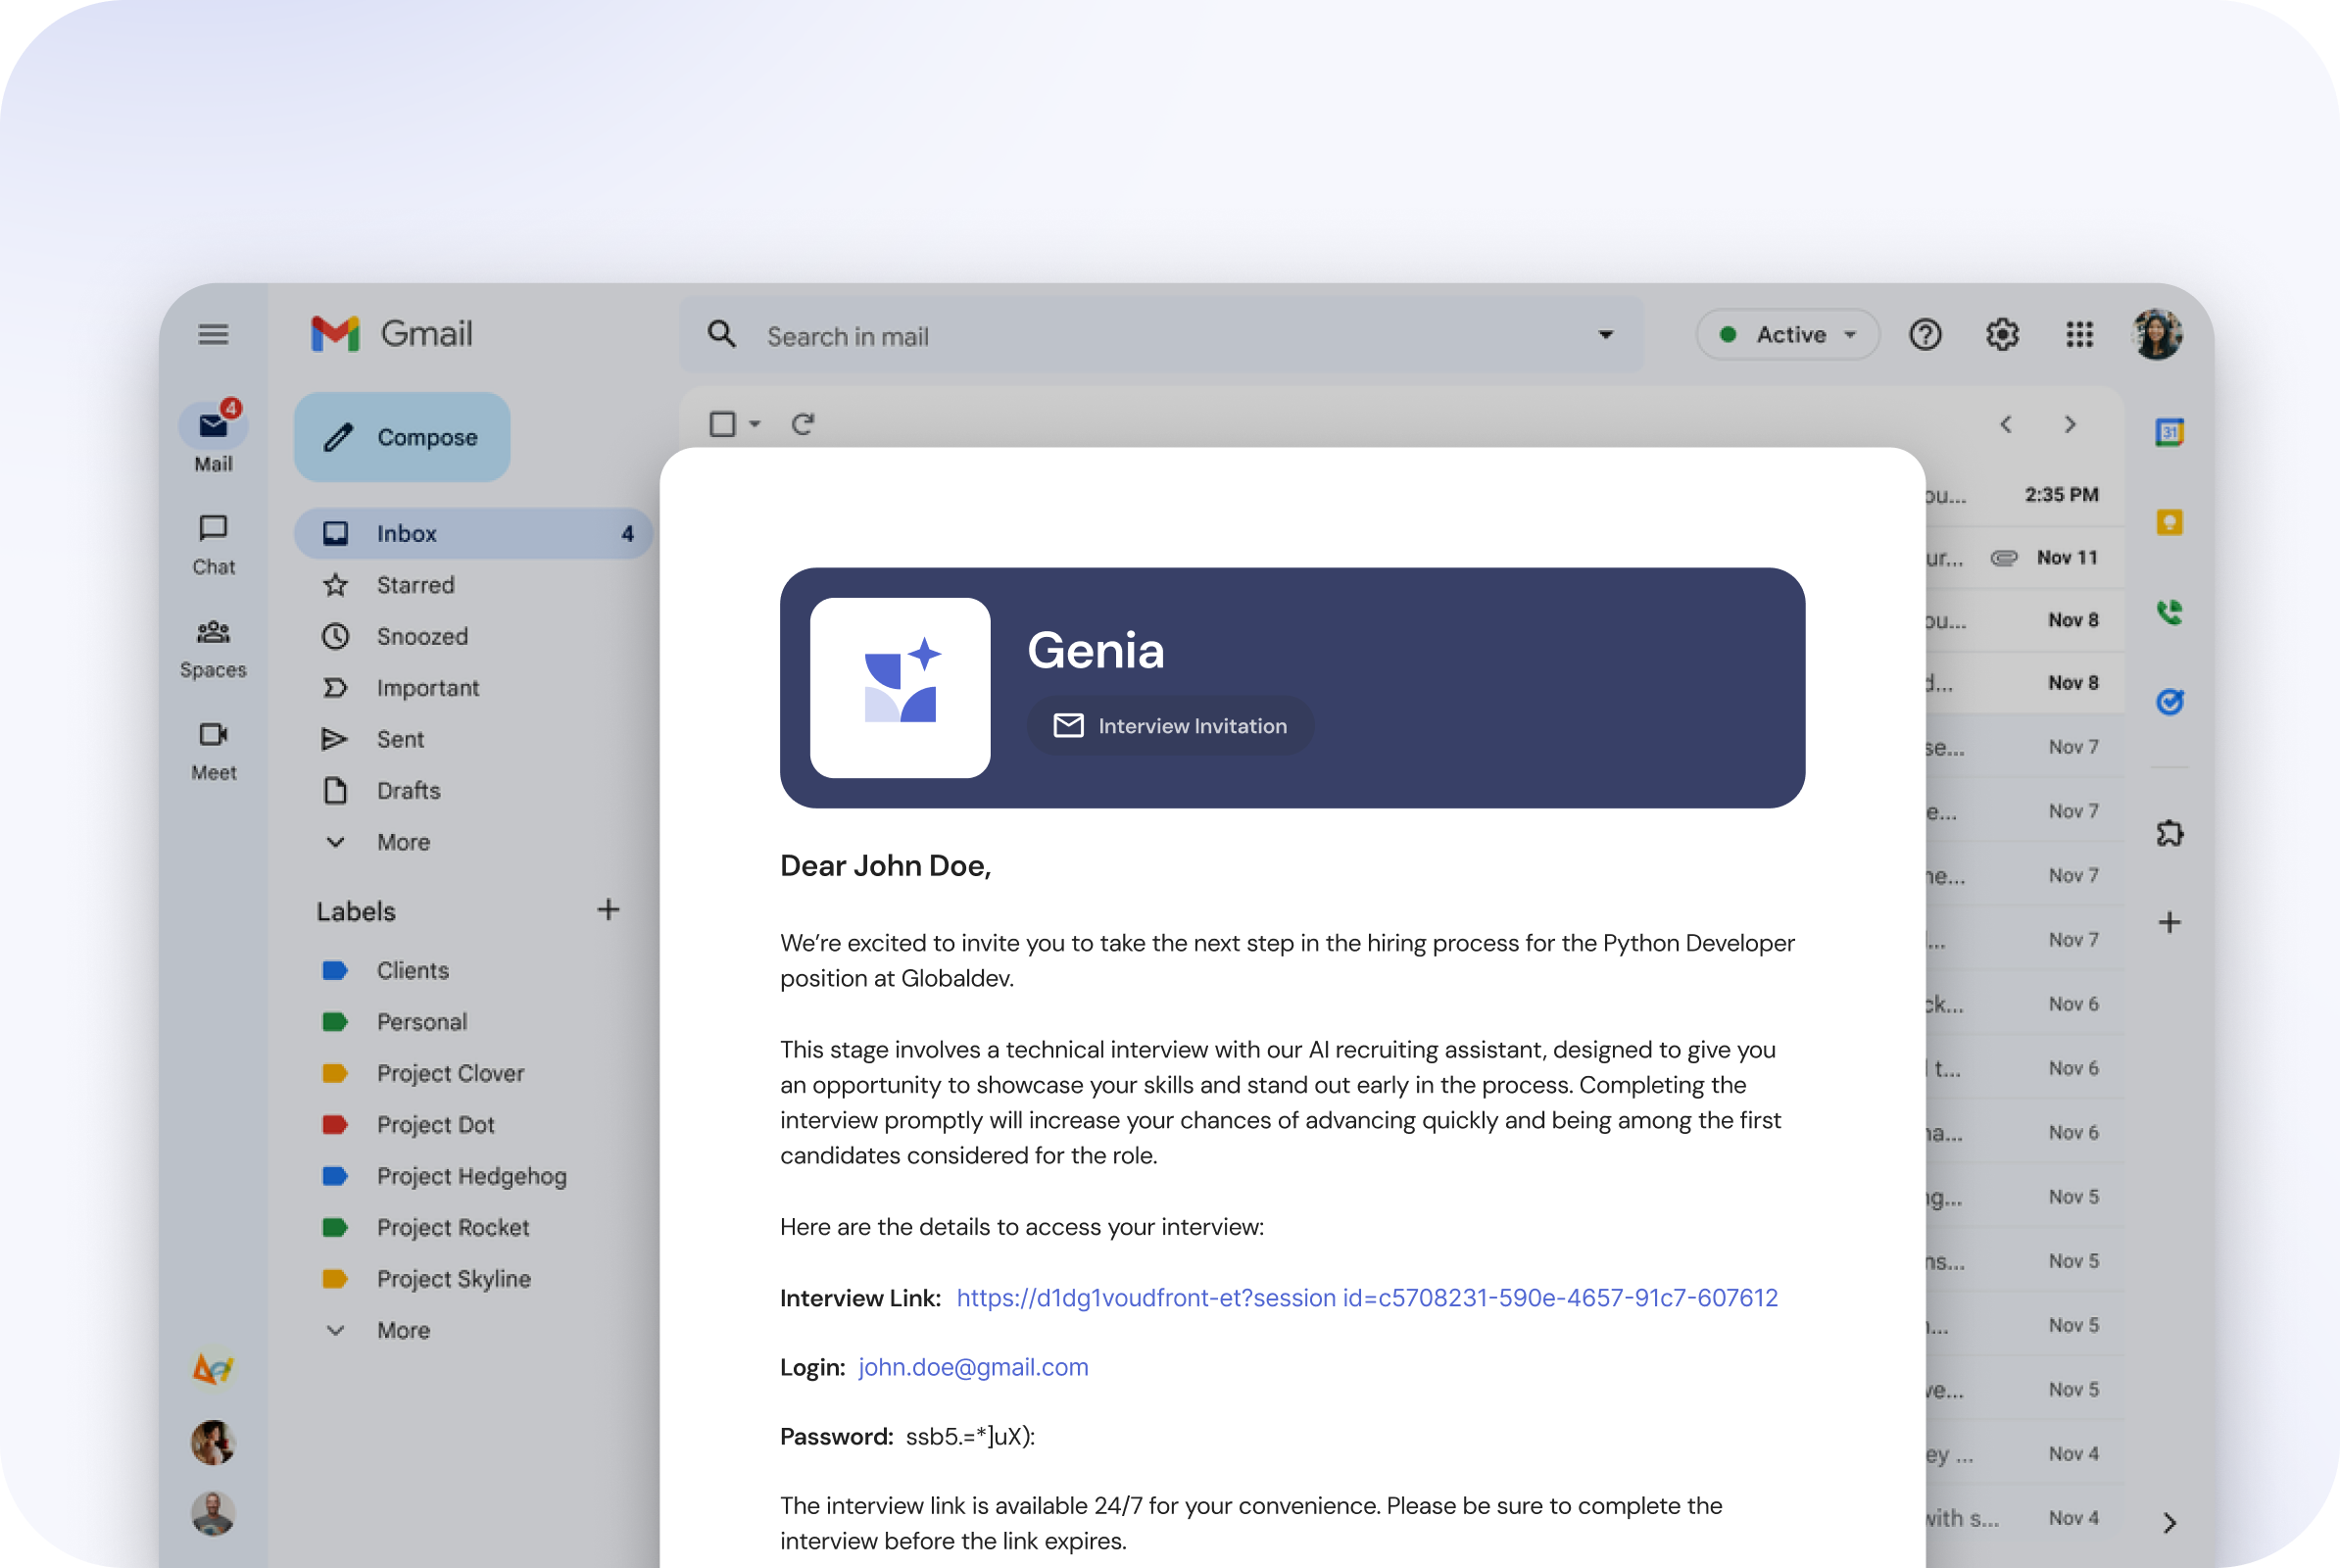2340x1568 pixels.
Task: Open the man contact avatar in the bottom left rail
Action: point(213,1514)
